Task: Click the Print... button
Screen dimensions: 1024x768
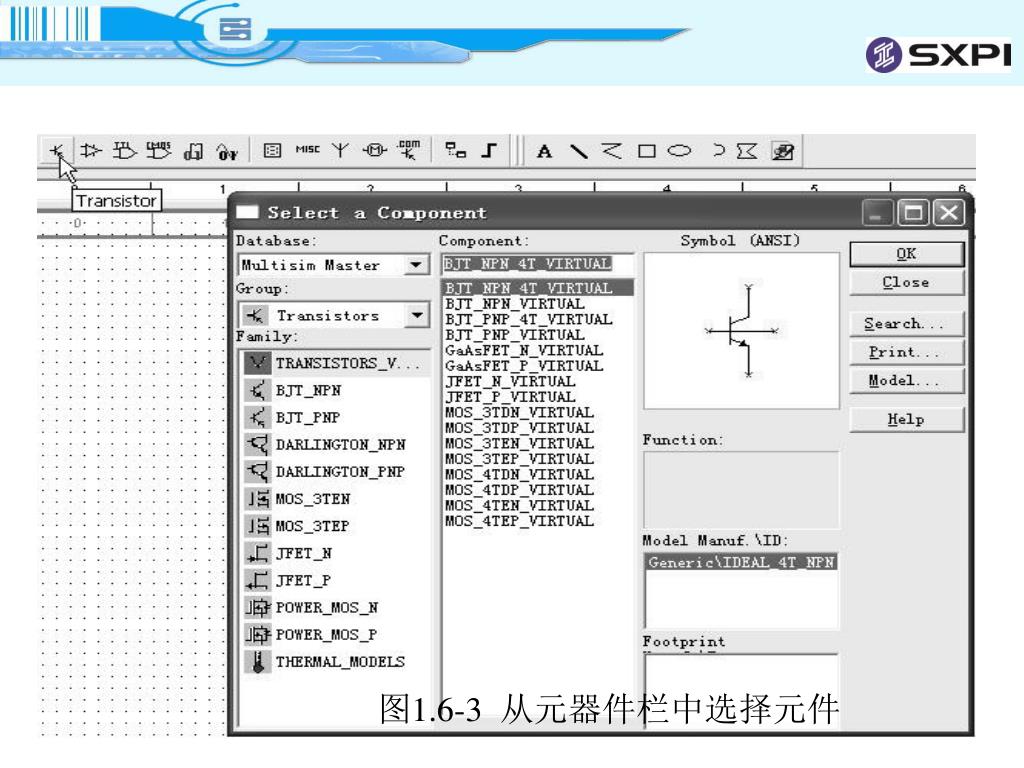Action: (906, 353)
